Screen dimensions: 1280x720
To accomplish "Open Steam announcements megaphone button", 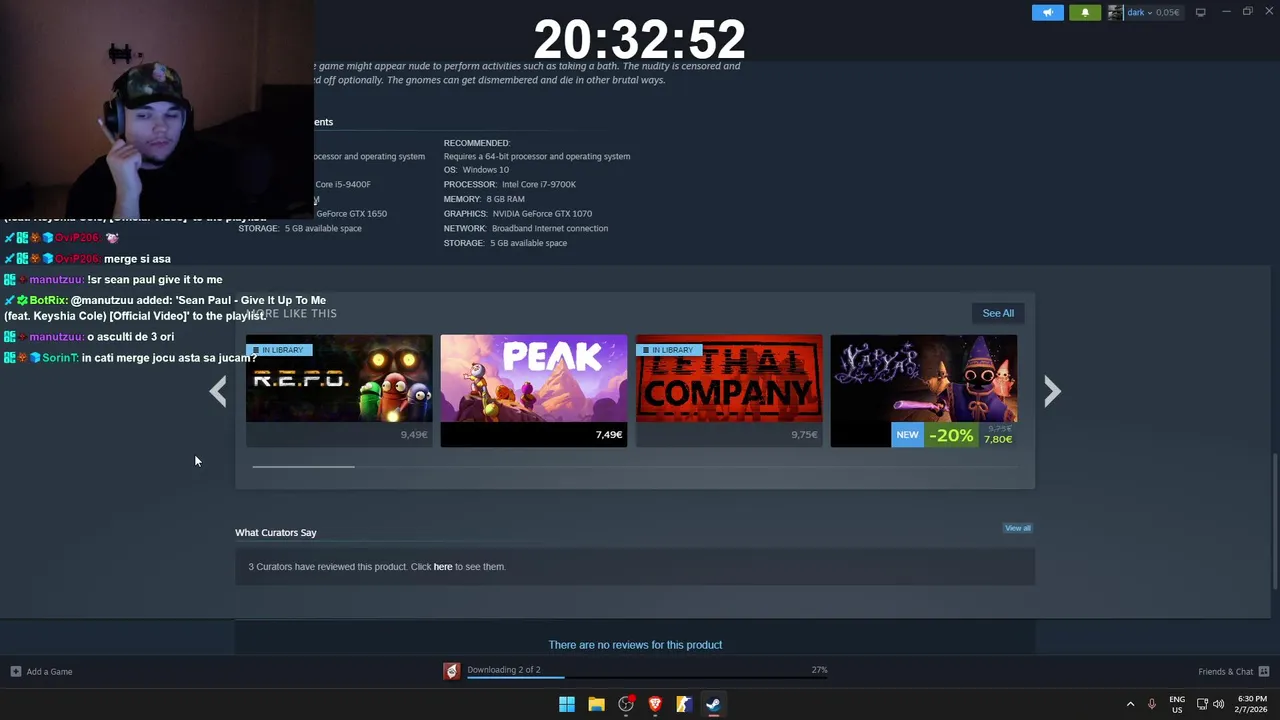I will pos(1048,12).
